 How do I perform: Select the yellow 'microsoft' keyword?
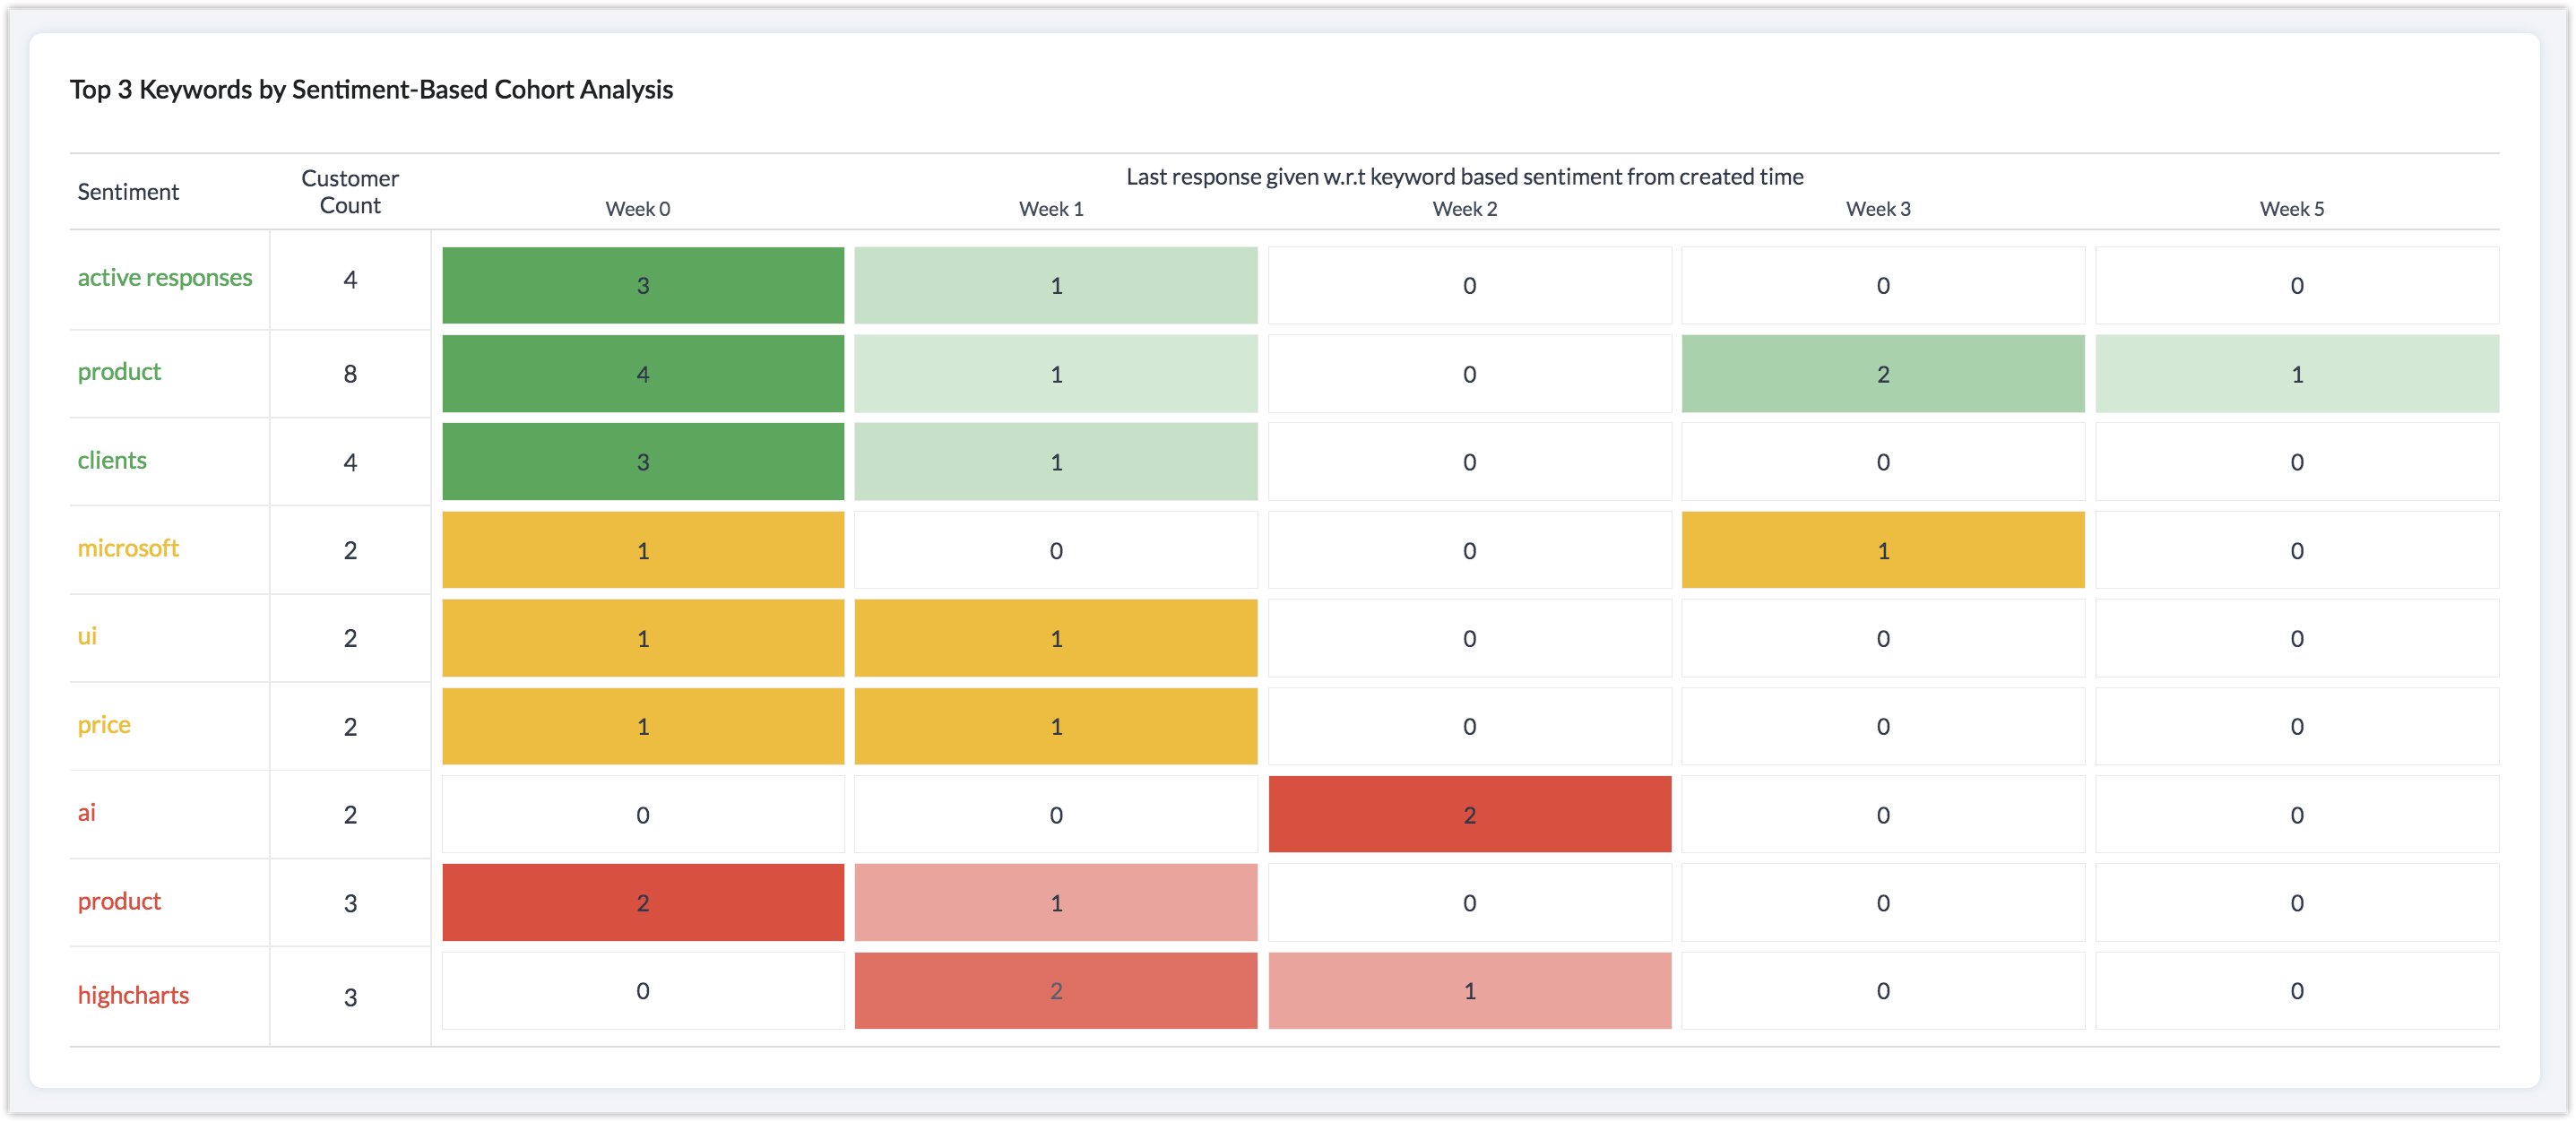click(x=128, y=549)
